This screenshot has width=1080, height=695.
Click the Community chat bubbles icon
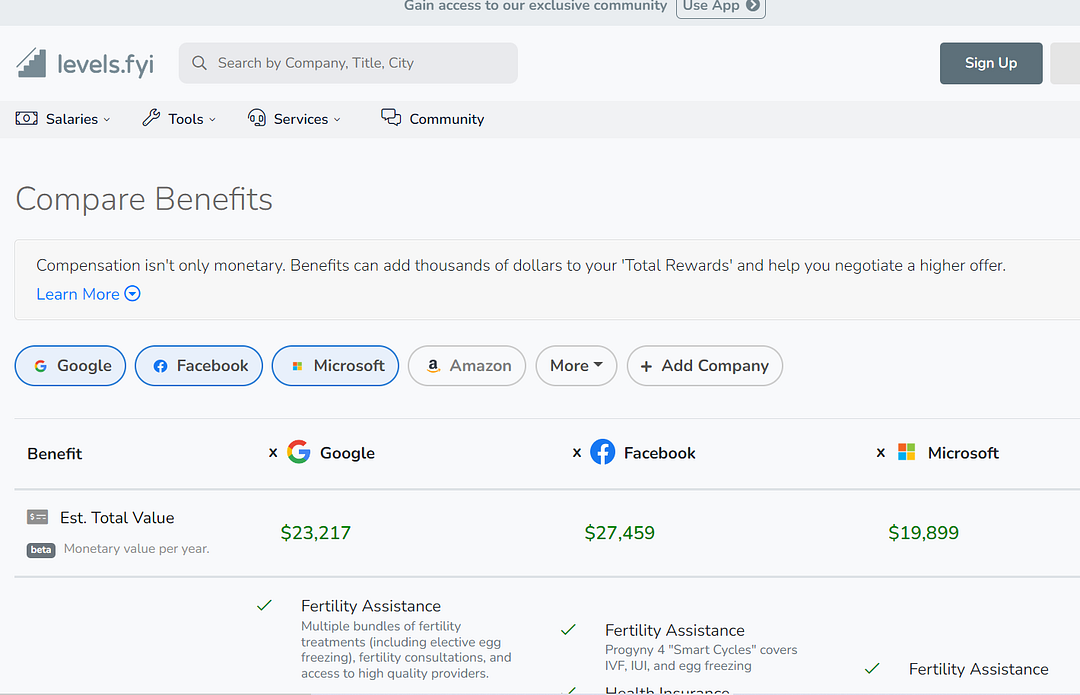[391, 117]
